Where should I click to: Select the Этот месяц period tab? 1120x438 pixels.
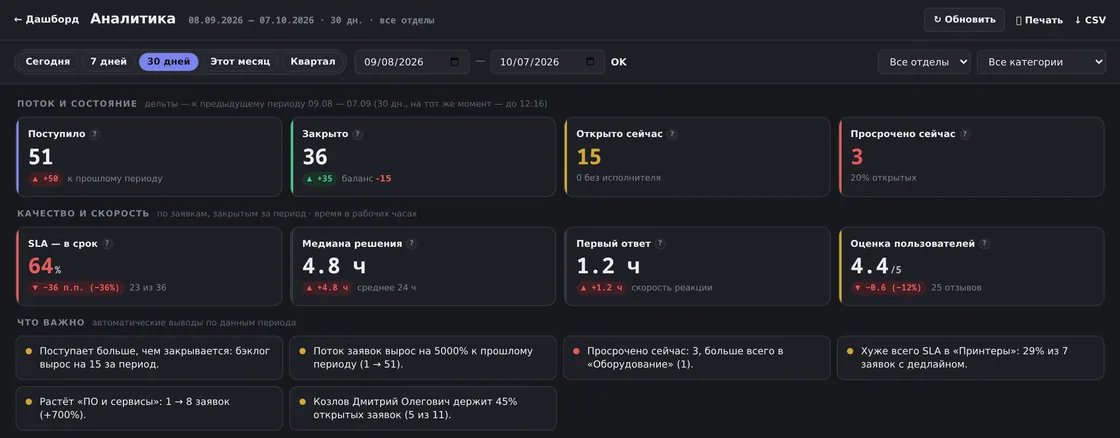pos(240,61)
